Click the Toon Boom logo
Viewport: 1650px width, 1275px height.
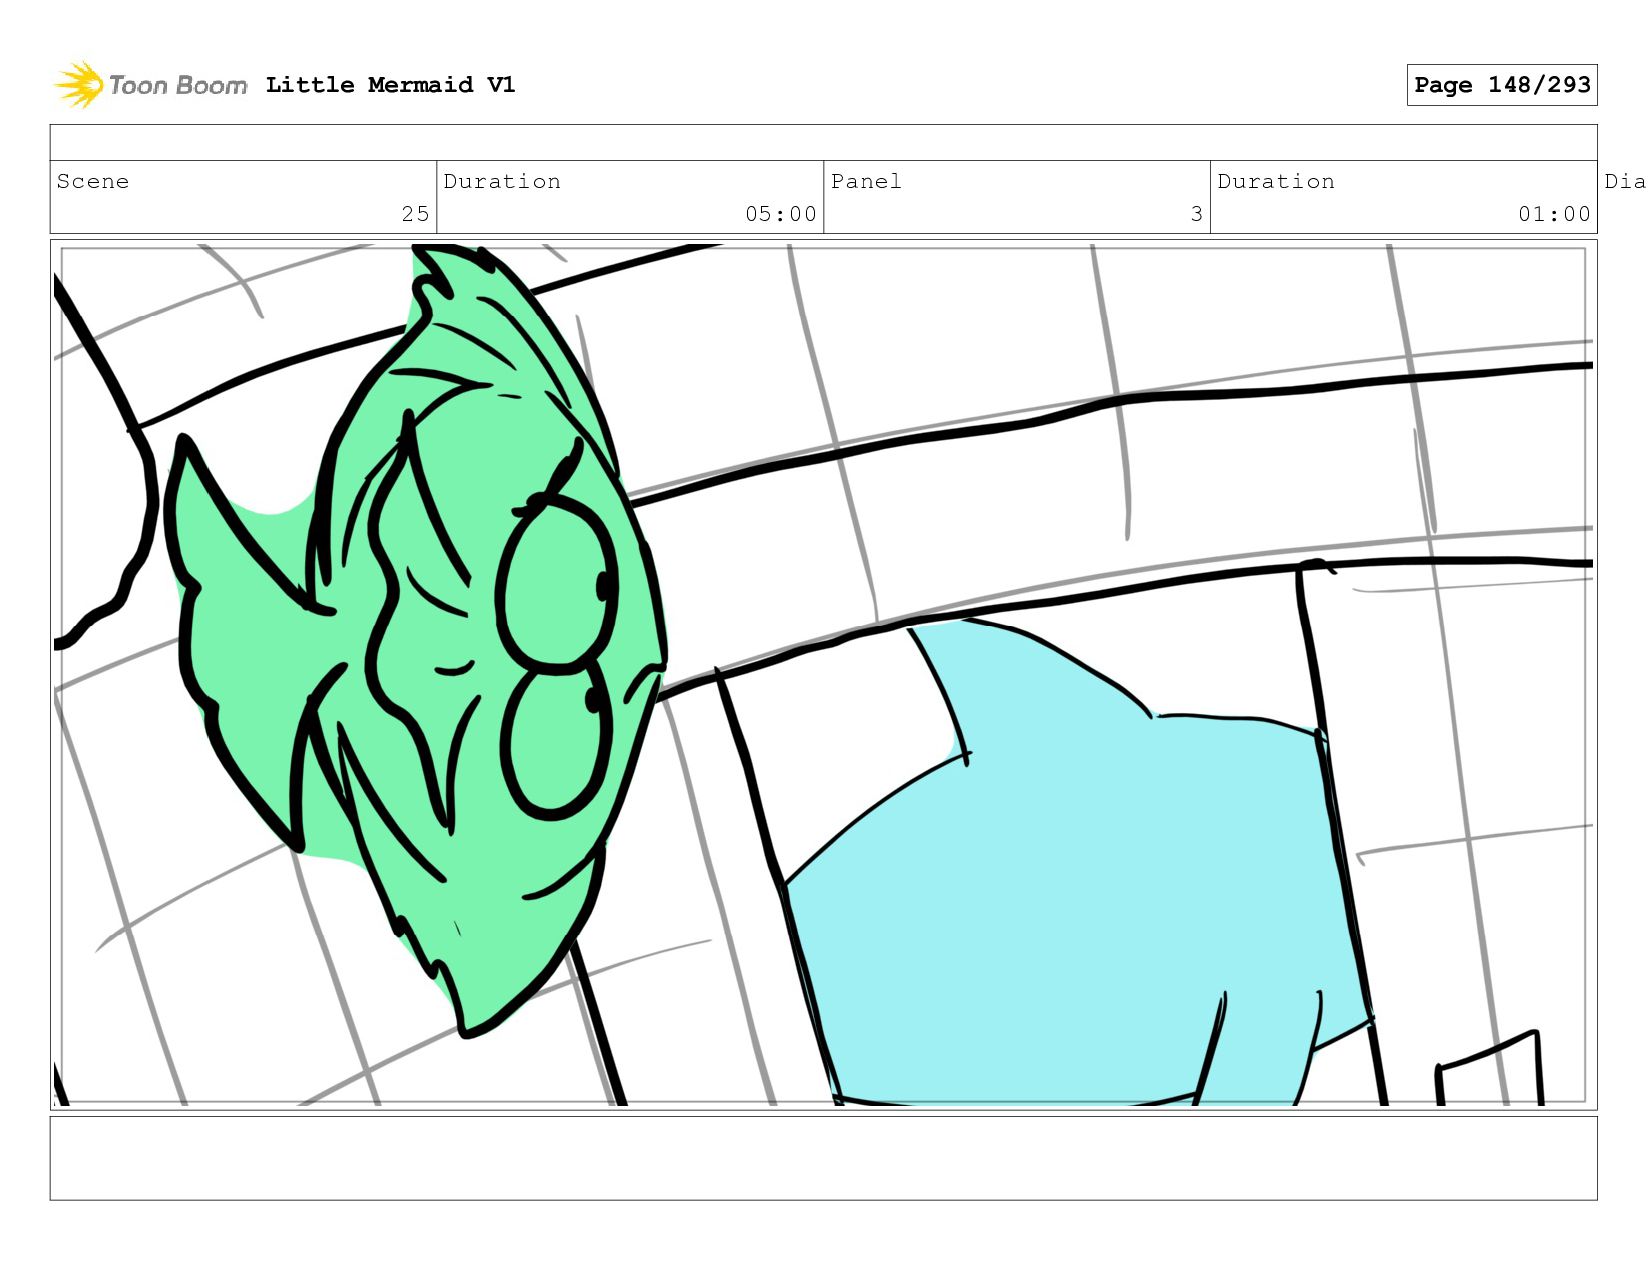(150, 85)
